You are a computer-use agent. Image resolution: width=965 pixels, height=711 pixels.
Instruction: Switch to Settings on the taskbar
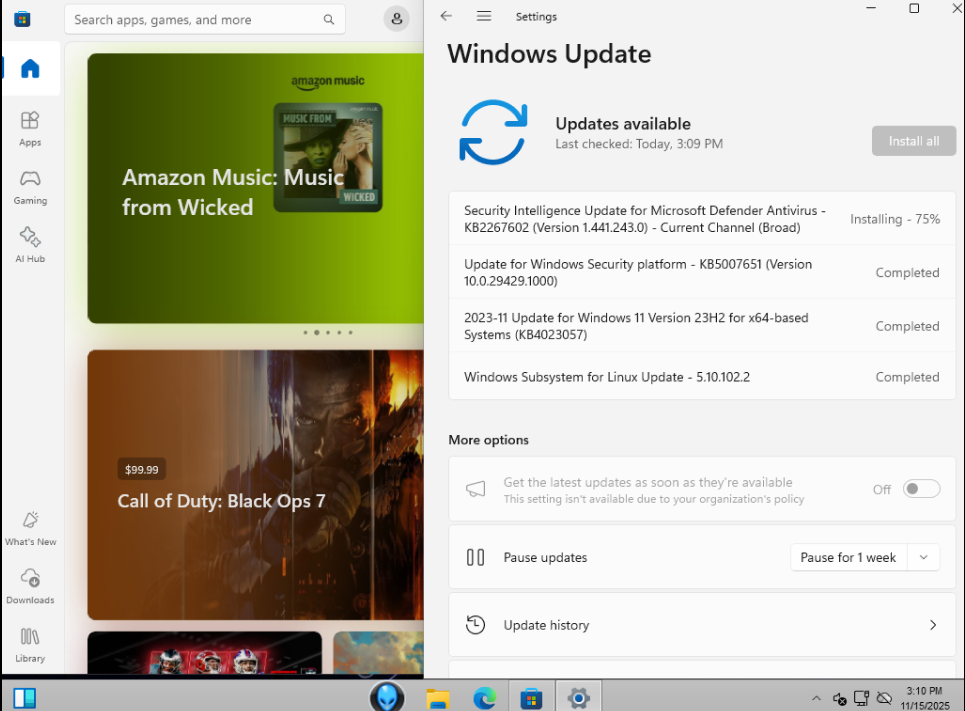coord(579,698)
